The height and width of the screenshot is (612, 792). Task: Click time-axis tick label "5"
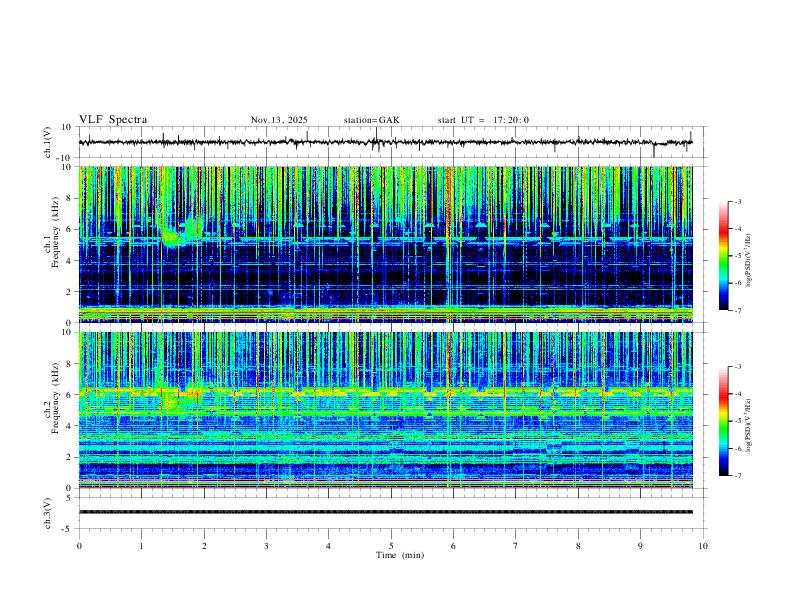(391, 546)
